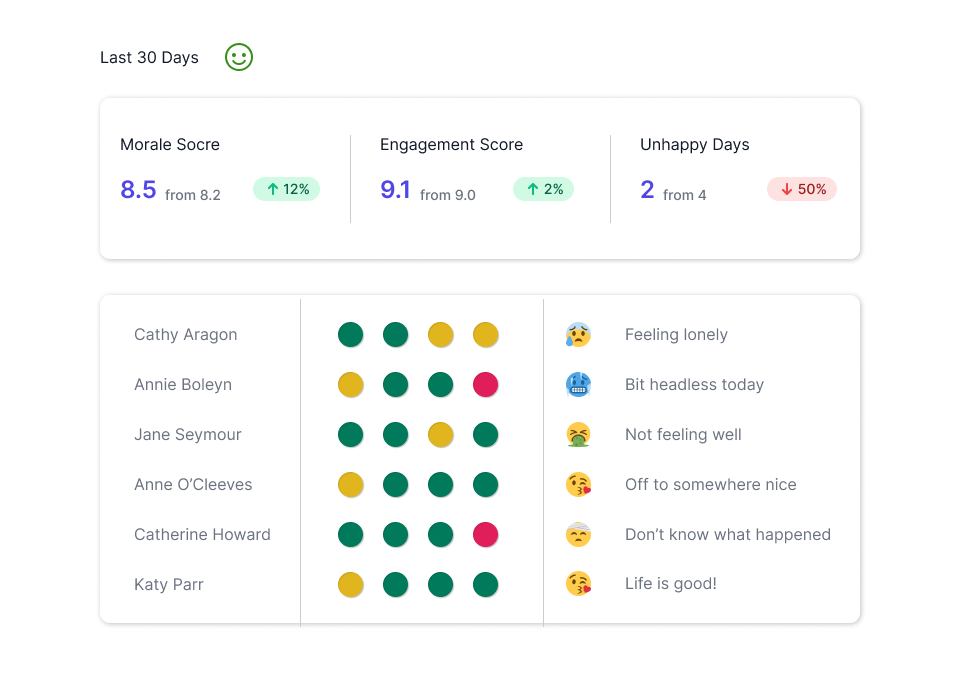Select the last green dot for Anne O'Cleeves
This screenshot has height=698, width=960.
(x=486, y=484)
